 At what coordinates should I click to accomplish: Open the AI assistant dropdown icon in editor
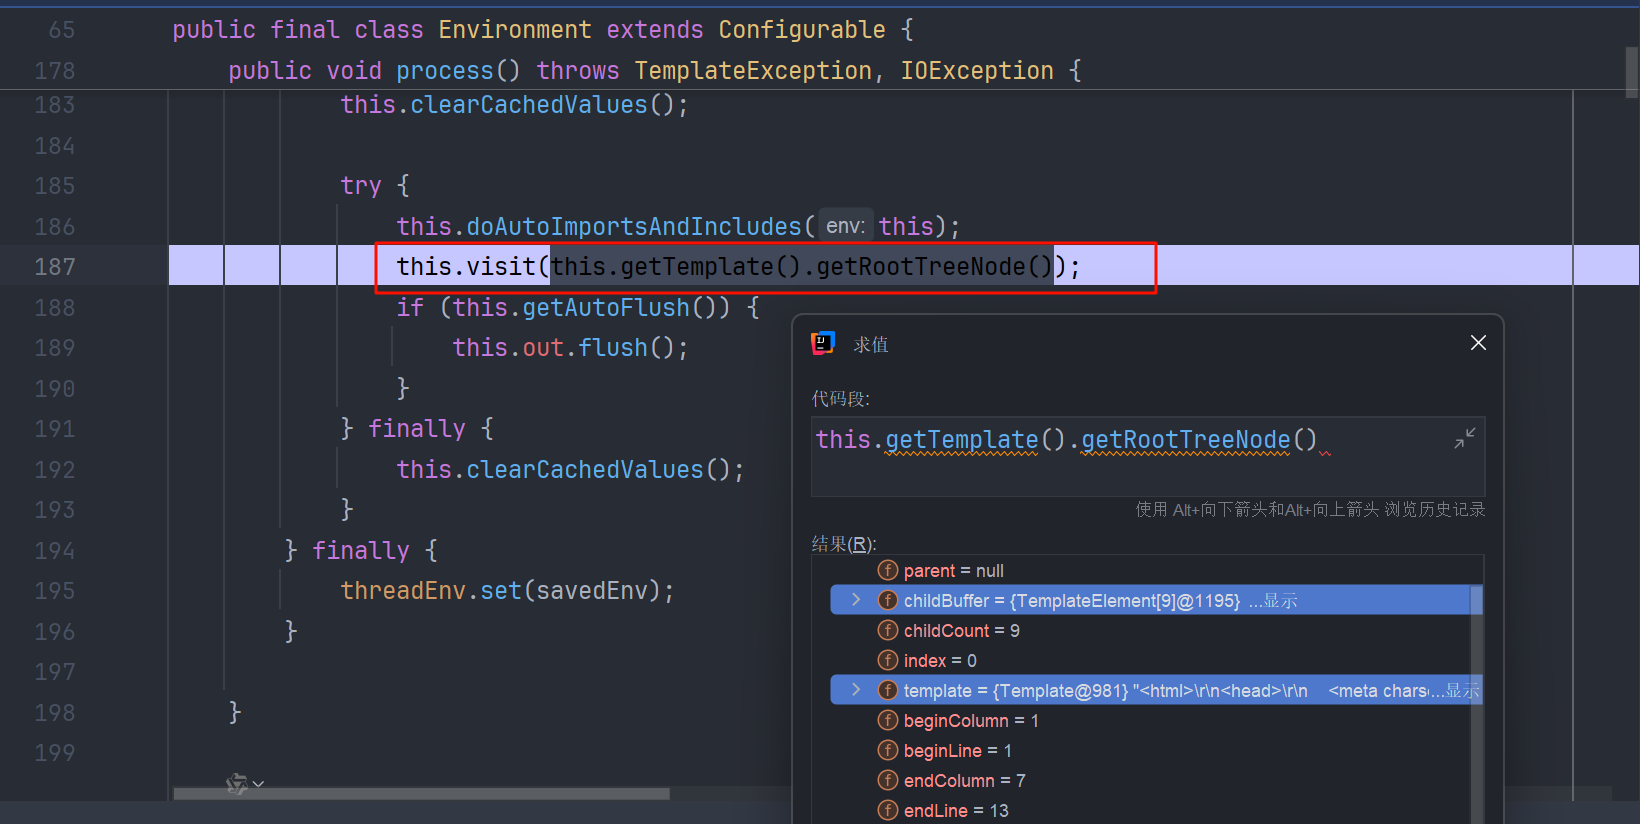point(244,784)
